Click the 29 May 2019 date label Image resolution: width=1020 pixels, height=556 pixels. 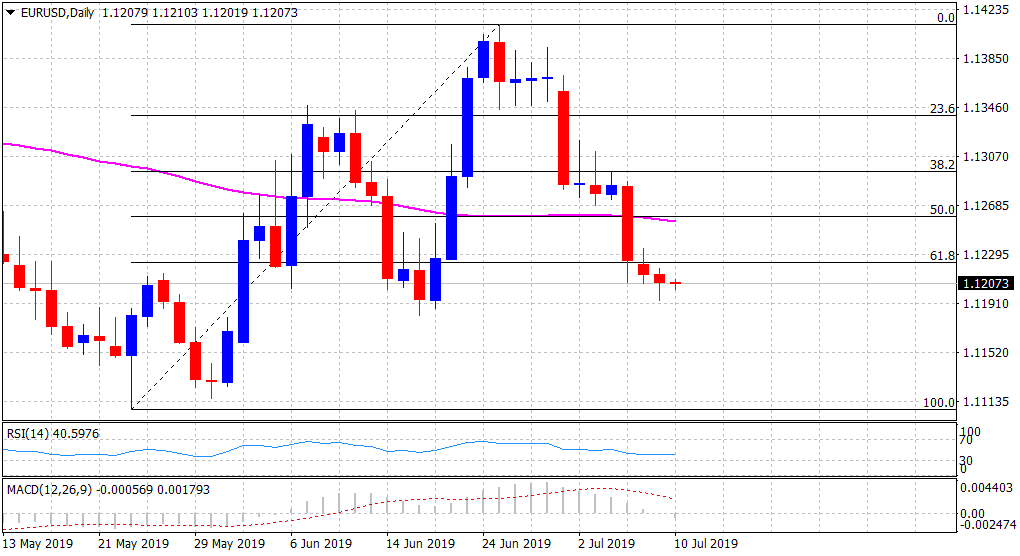(230, 543)
